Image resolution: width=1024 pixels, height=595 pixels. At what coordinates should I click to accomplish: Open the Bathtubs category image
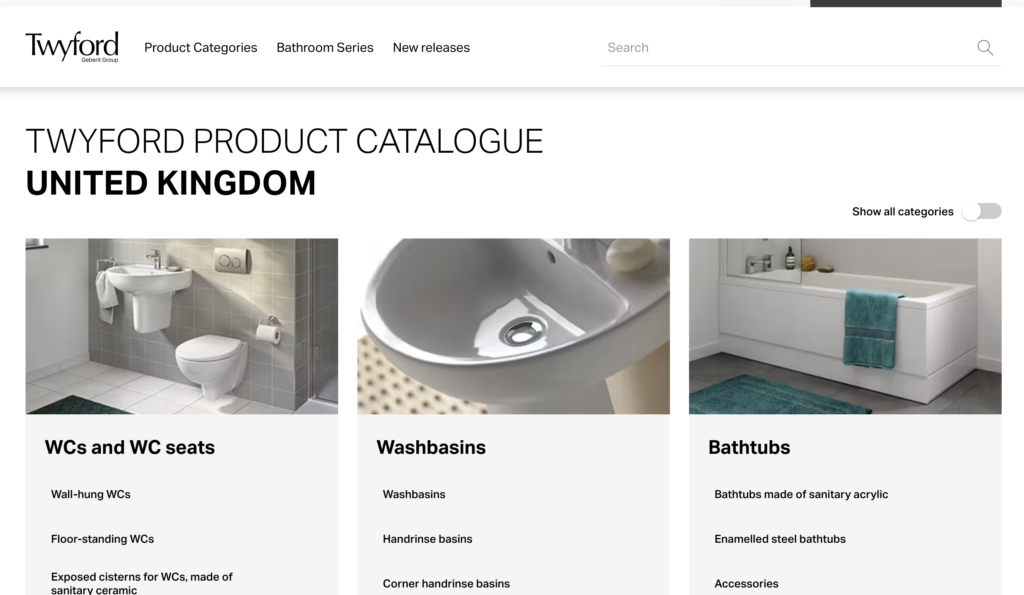(x=845, y=326)
